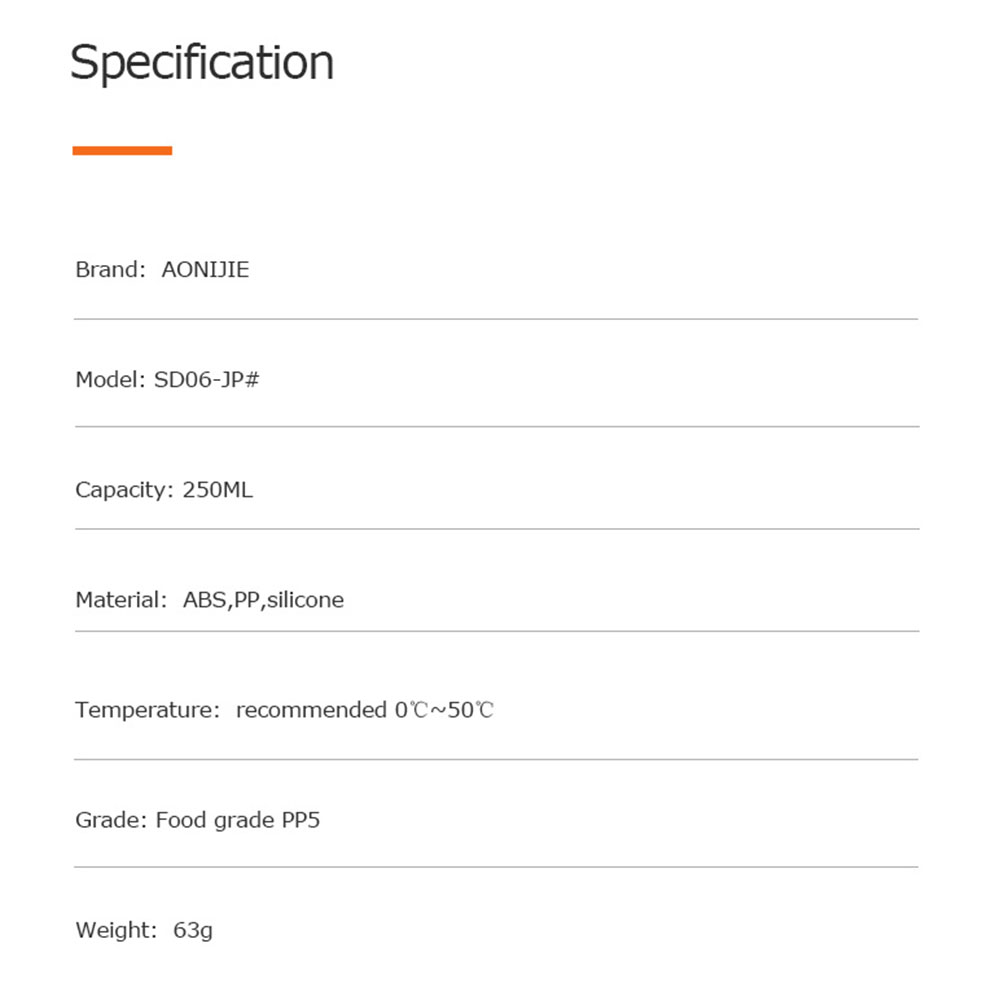Screen dimensions: 1000x1000
Task: Select the SD06-JP# model number
Action: click(207, 380)
